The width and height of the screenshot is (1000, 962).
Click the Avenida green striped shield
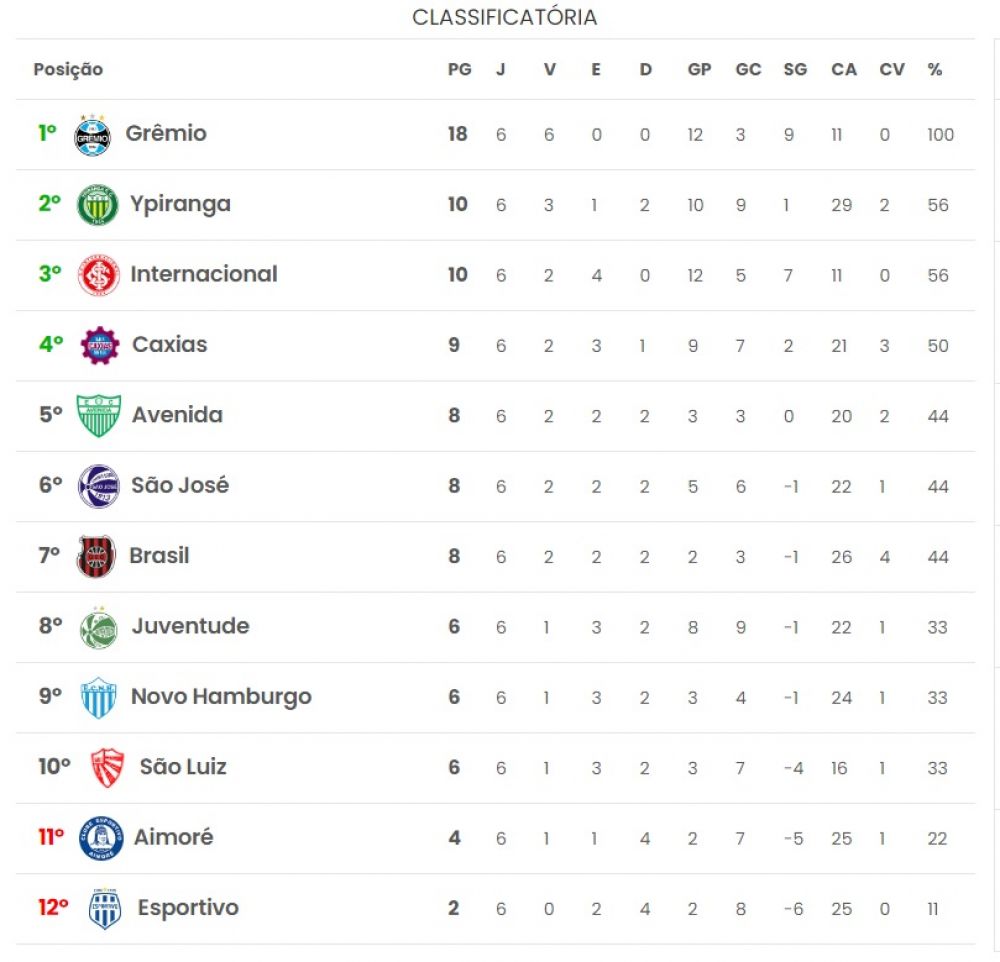point(98,415)
